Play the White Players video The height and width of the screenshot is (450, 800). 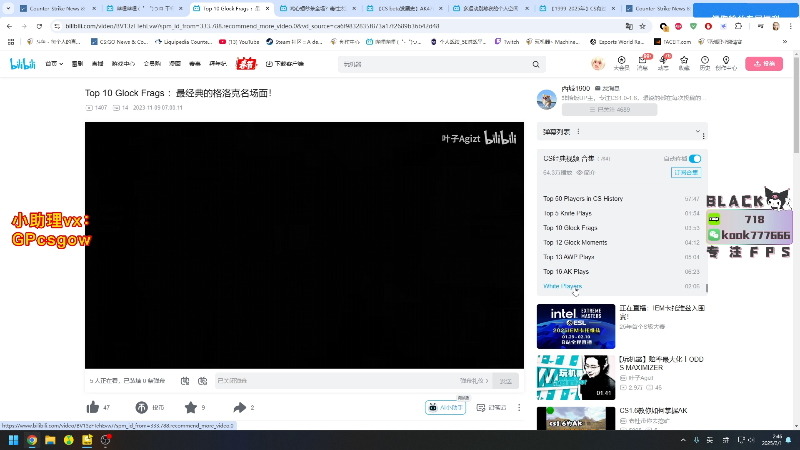click(x=563, y=286)
